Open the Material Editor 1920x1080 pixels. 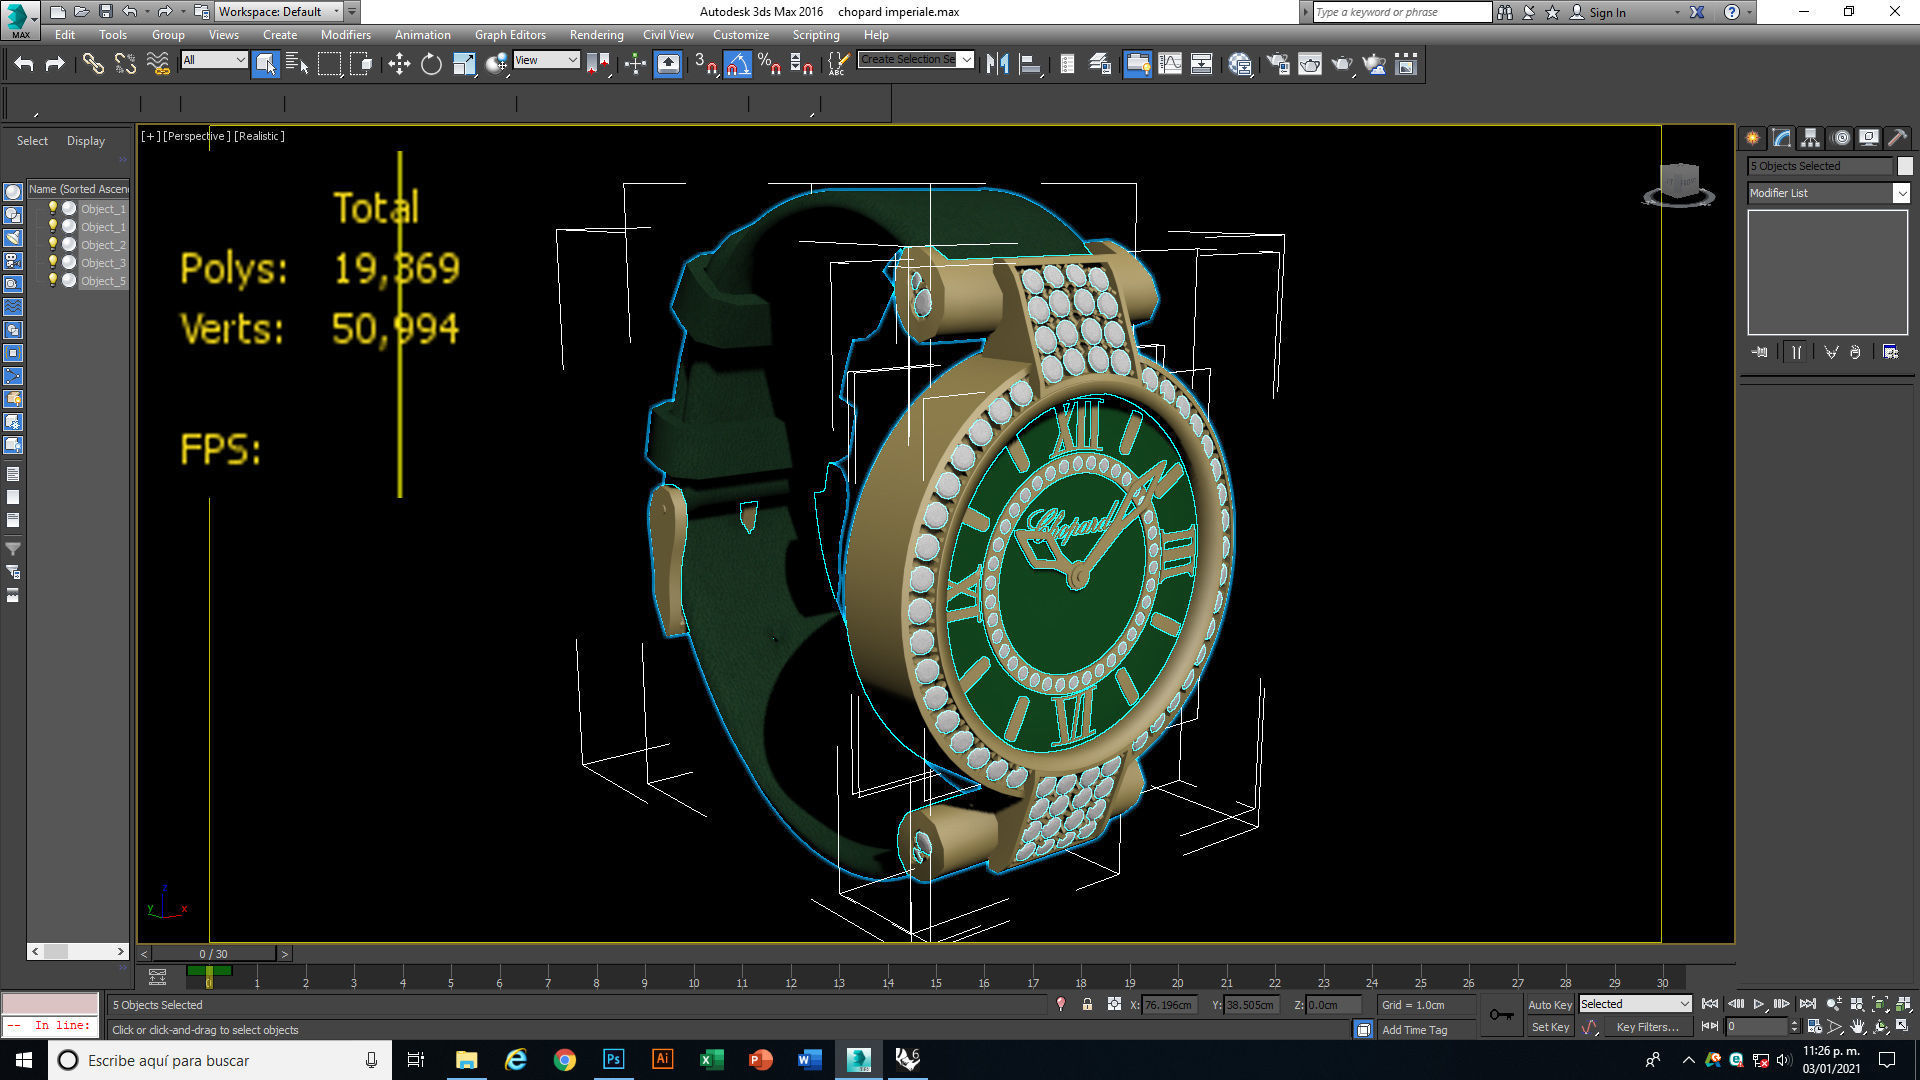tap(1241, 64)
